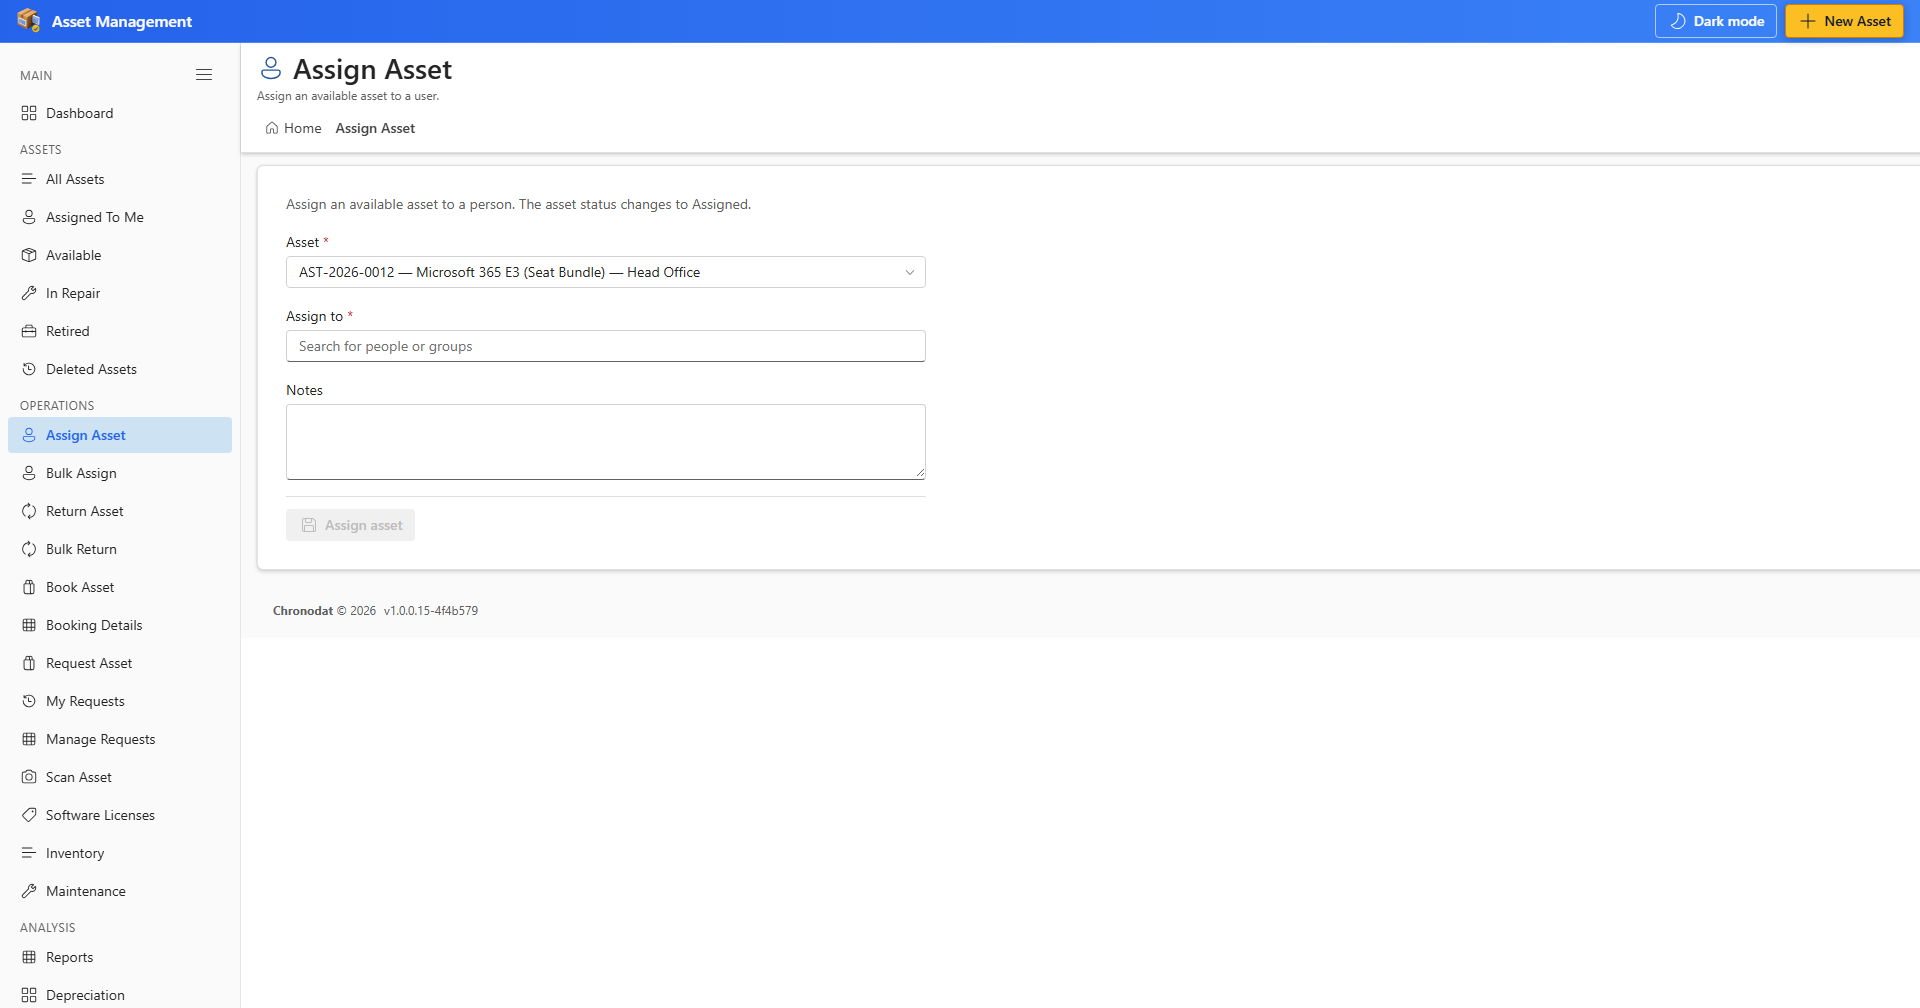Viewport: 1920px width, 1008px height.
Task: Click the Notes textarea corner handle
Action: pos(920,474)
